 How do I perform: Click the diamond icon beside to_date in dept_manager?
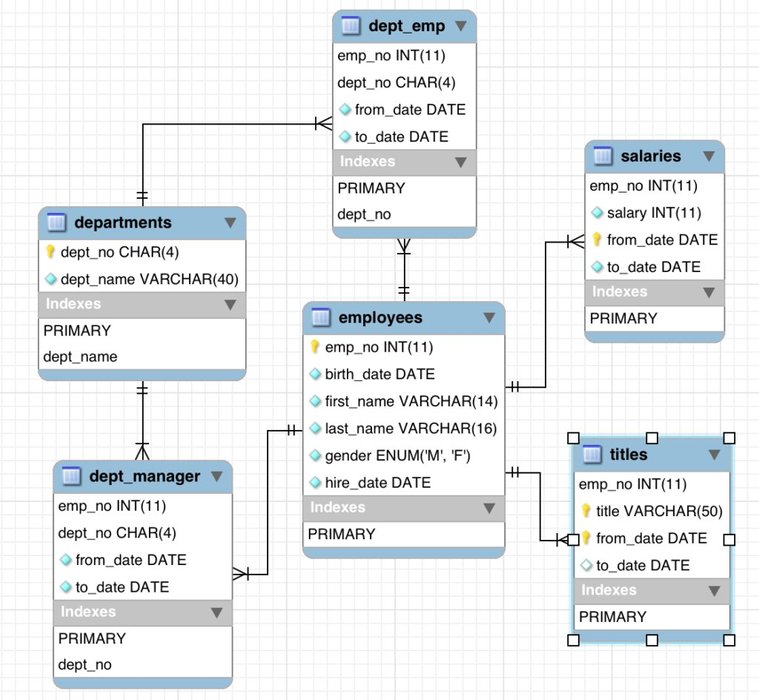tap(65, 587)
